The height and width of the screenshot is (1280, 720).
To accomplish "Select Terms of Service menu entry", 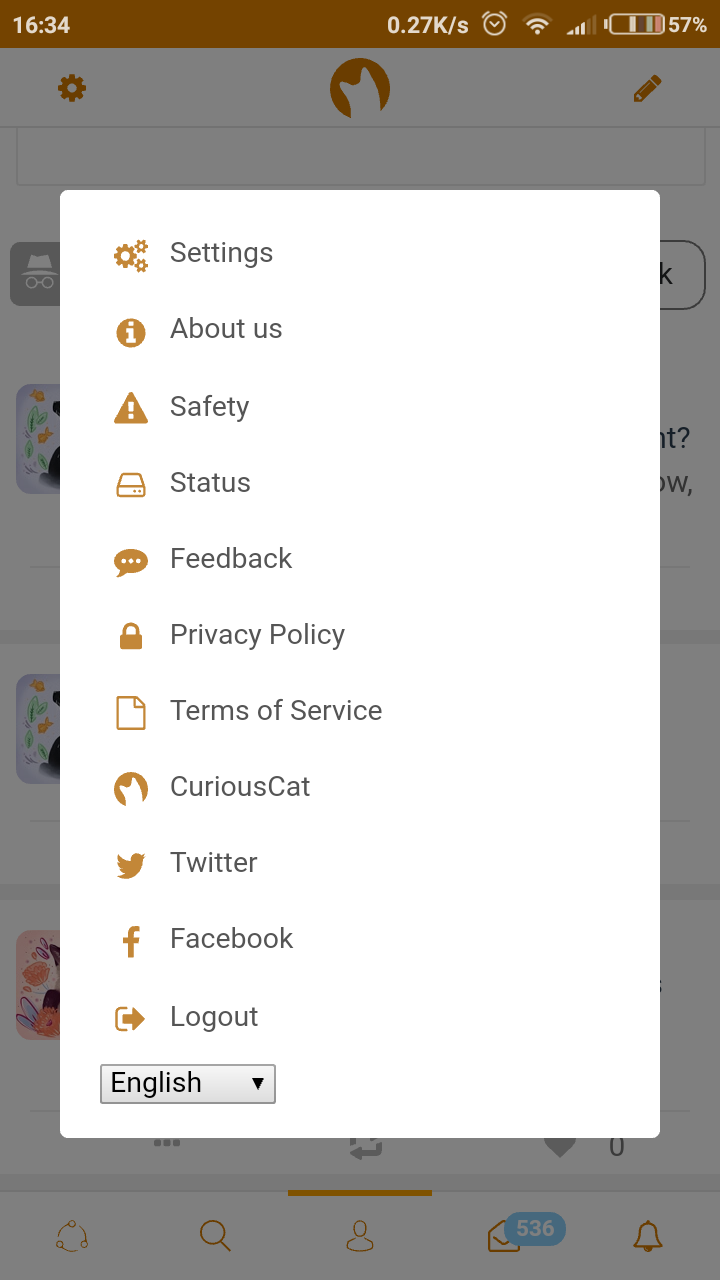I will pos(276,711).
